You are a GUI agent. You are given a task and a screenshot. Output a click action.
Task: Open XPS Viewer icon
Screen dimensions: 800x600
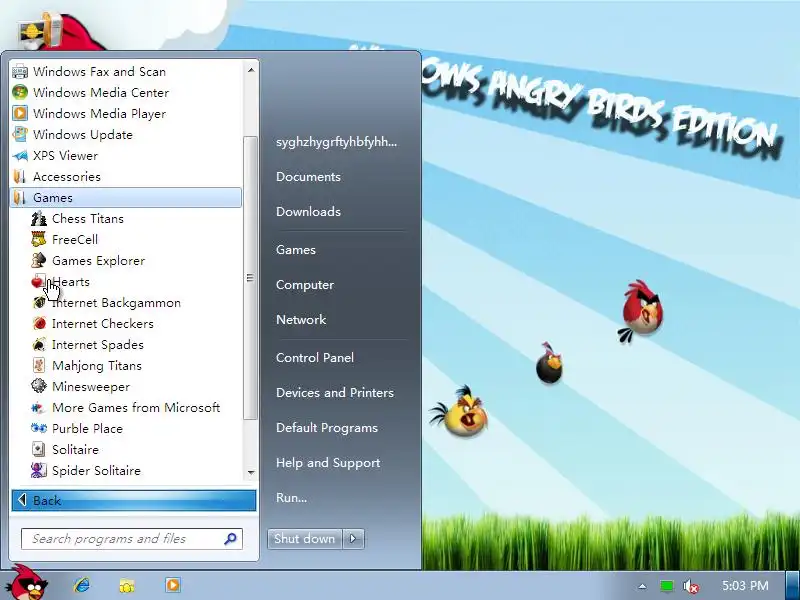tap(20, 155)
